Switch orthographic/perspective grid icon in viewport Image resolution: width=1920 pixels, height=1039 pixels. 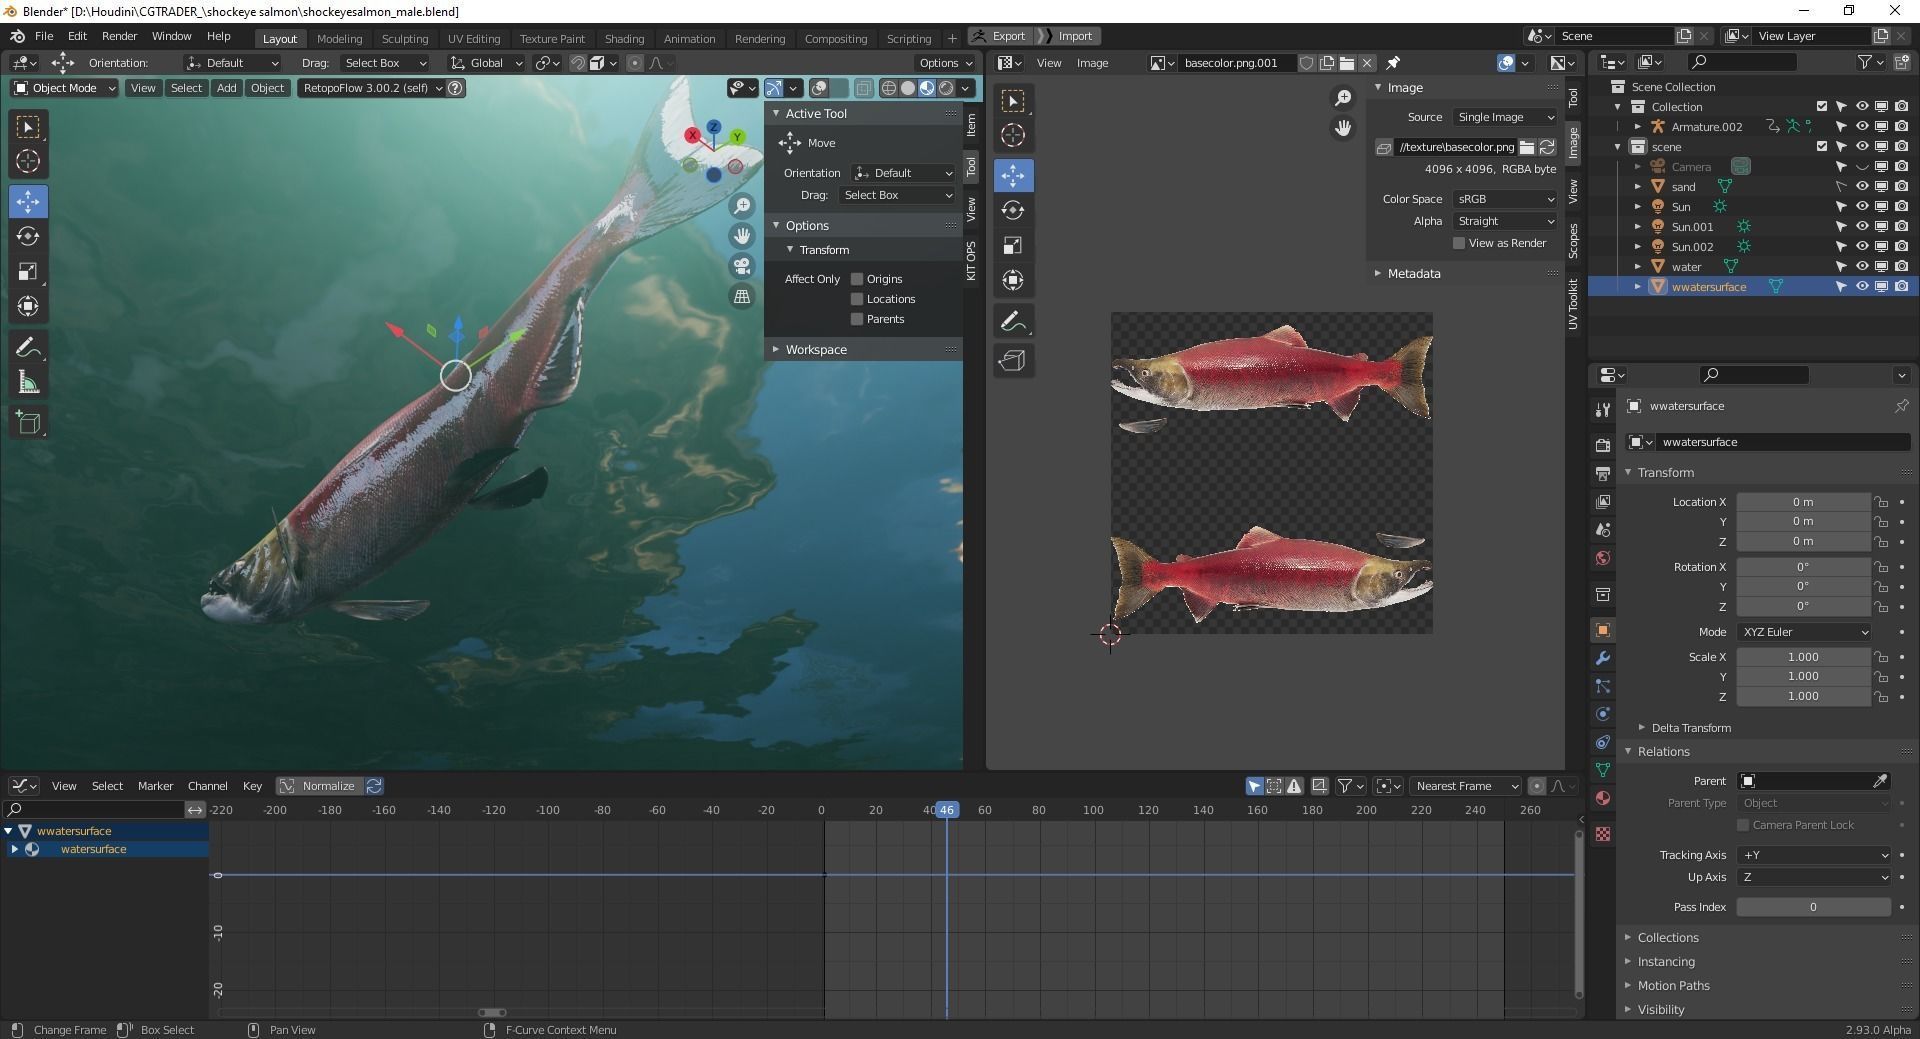[x=742, y=296]
